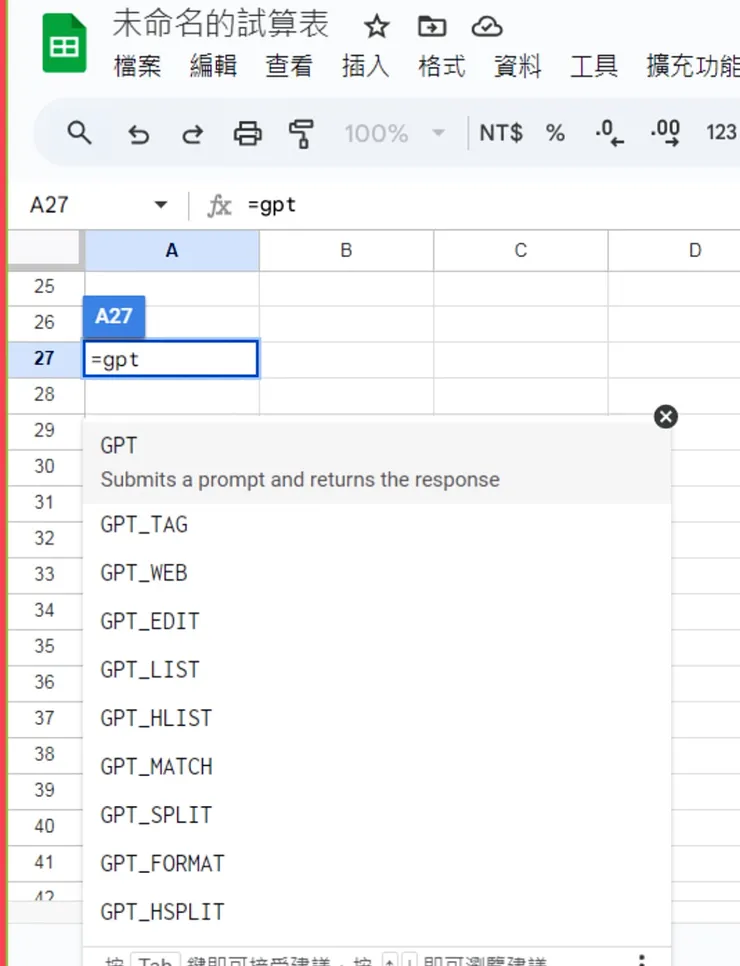This screenshot has height=966, width=740.
Task: Open the 格式 menu
Action: coord(442,66)
